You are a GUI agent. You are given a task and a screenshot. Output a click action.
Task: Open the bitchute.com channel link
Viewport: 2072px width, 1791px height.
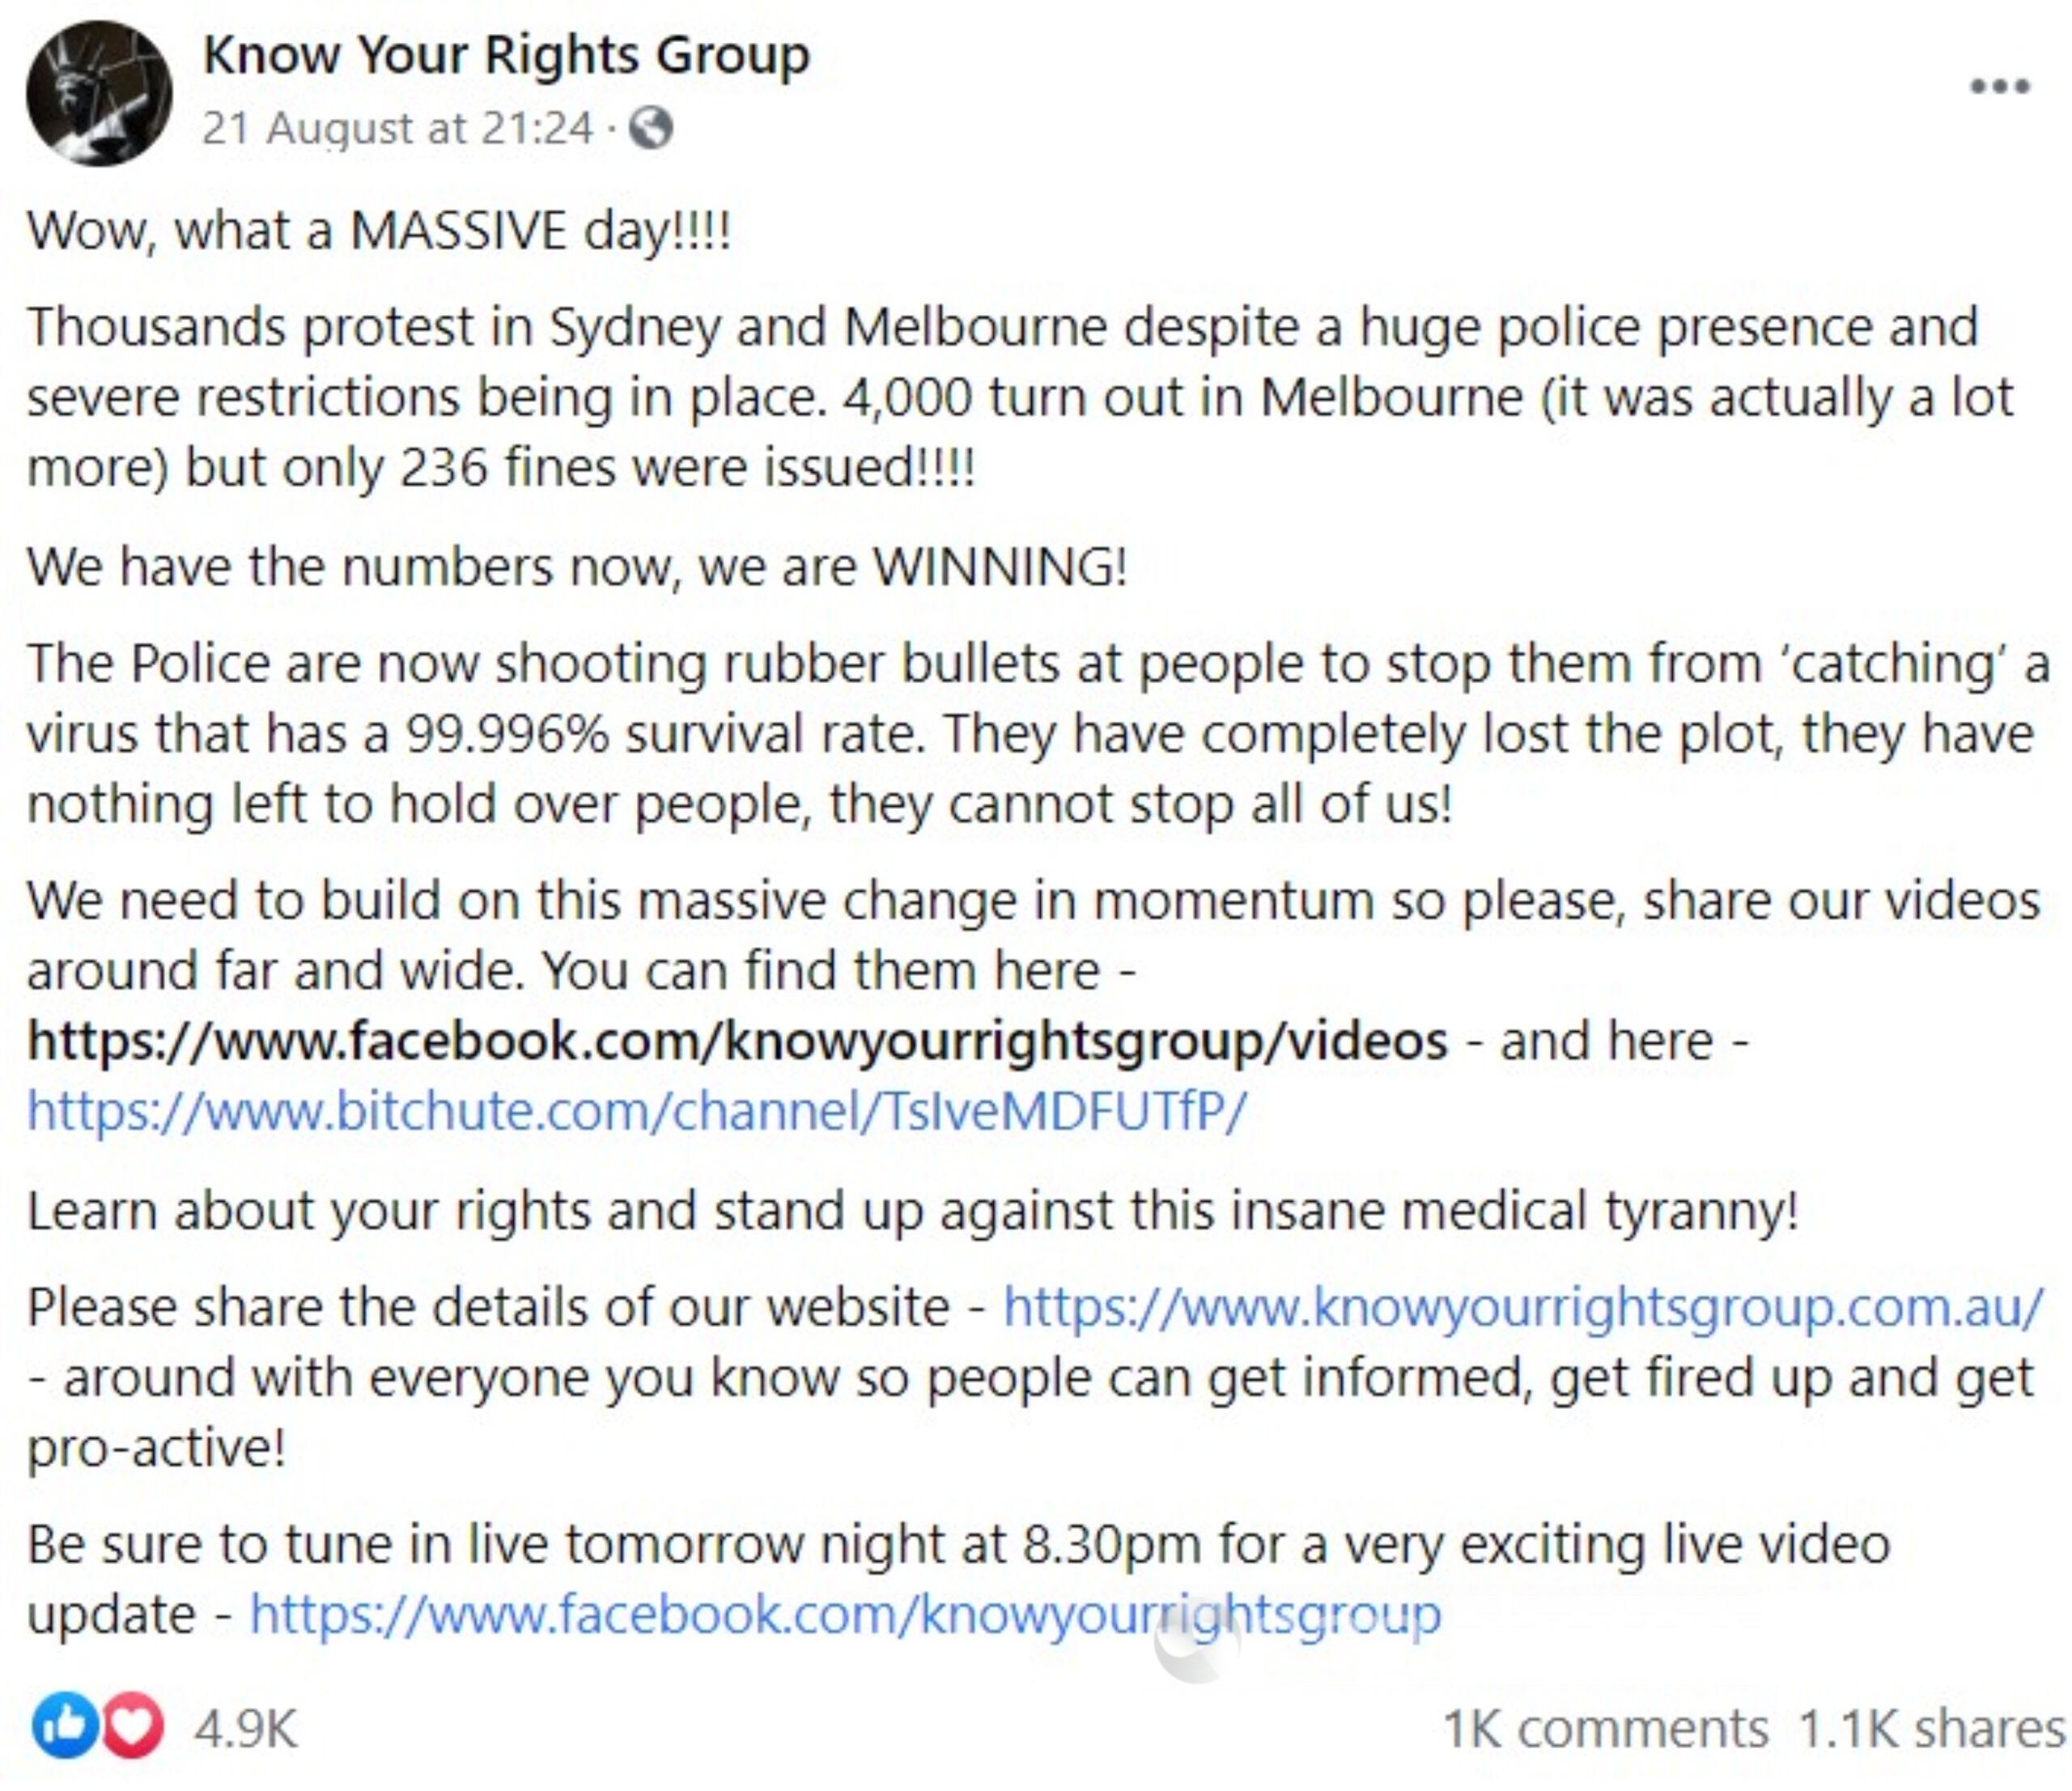point(637,1110)
